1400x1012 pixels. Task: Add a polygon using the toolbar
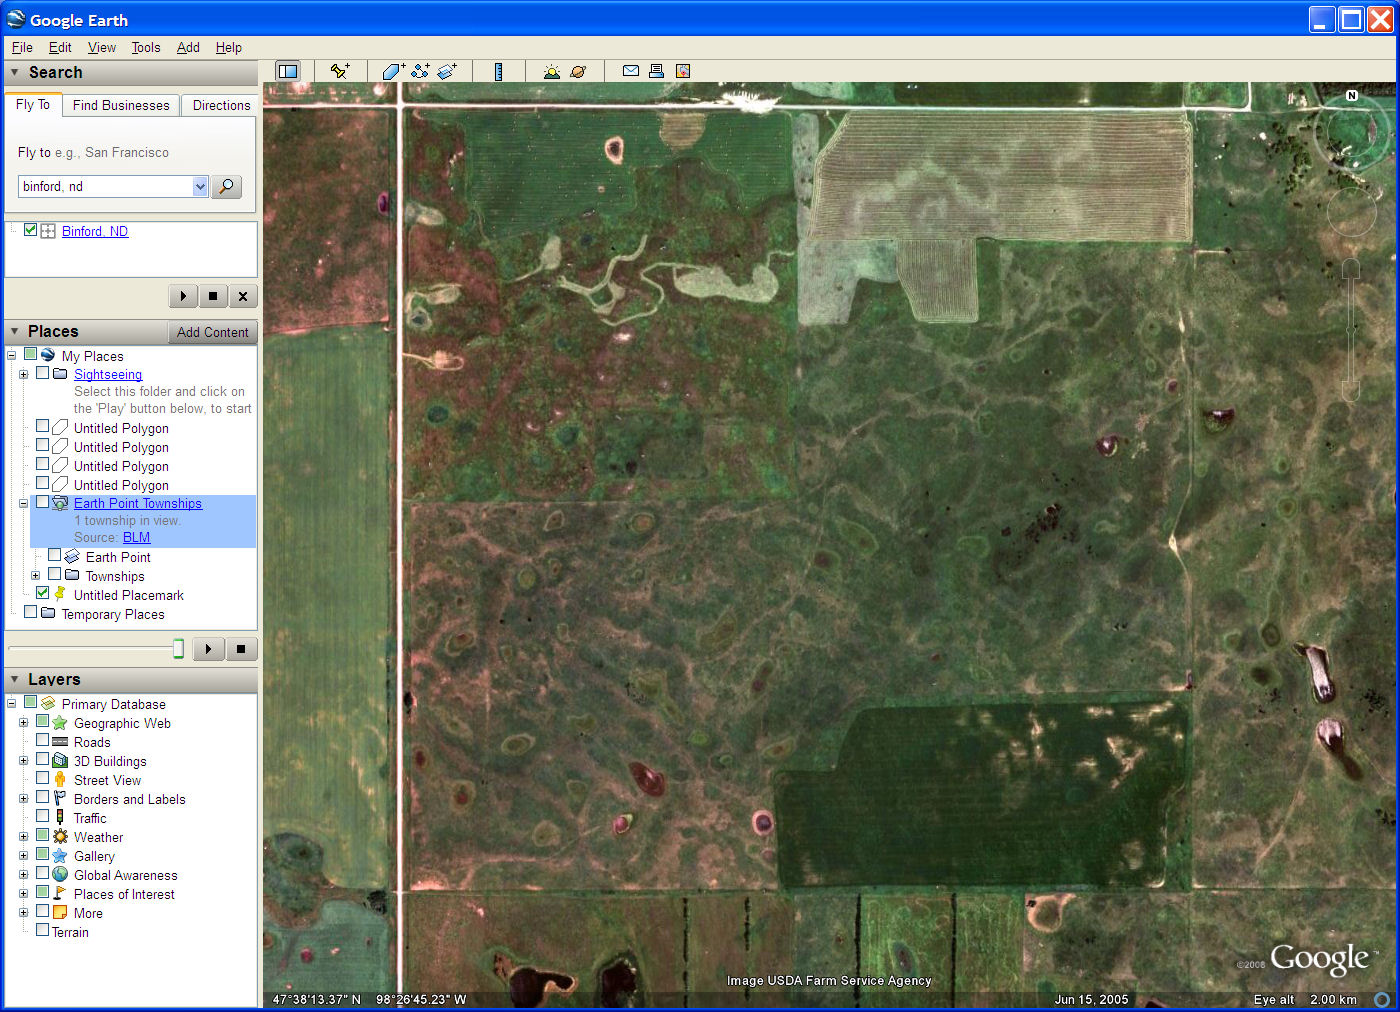393,71
